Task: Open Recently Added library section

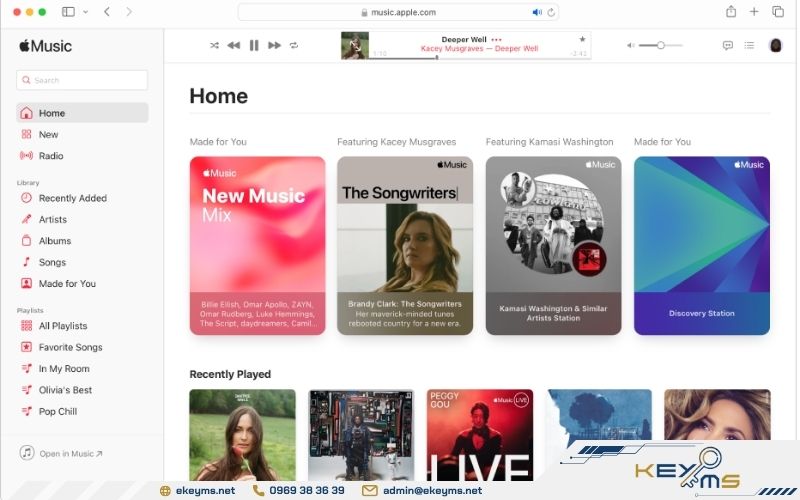Action: point(82,198)
